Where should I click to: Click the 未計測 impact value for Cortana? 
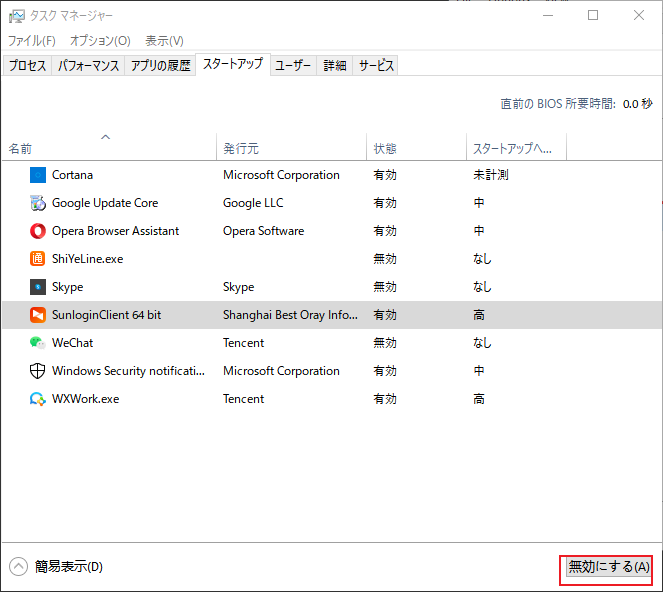pos(490,175)
